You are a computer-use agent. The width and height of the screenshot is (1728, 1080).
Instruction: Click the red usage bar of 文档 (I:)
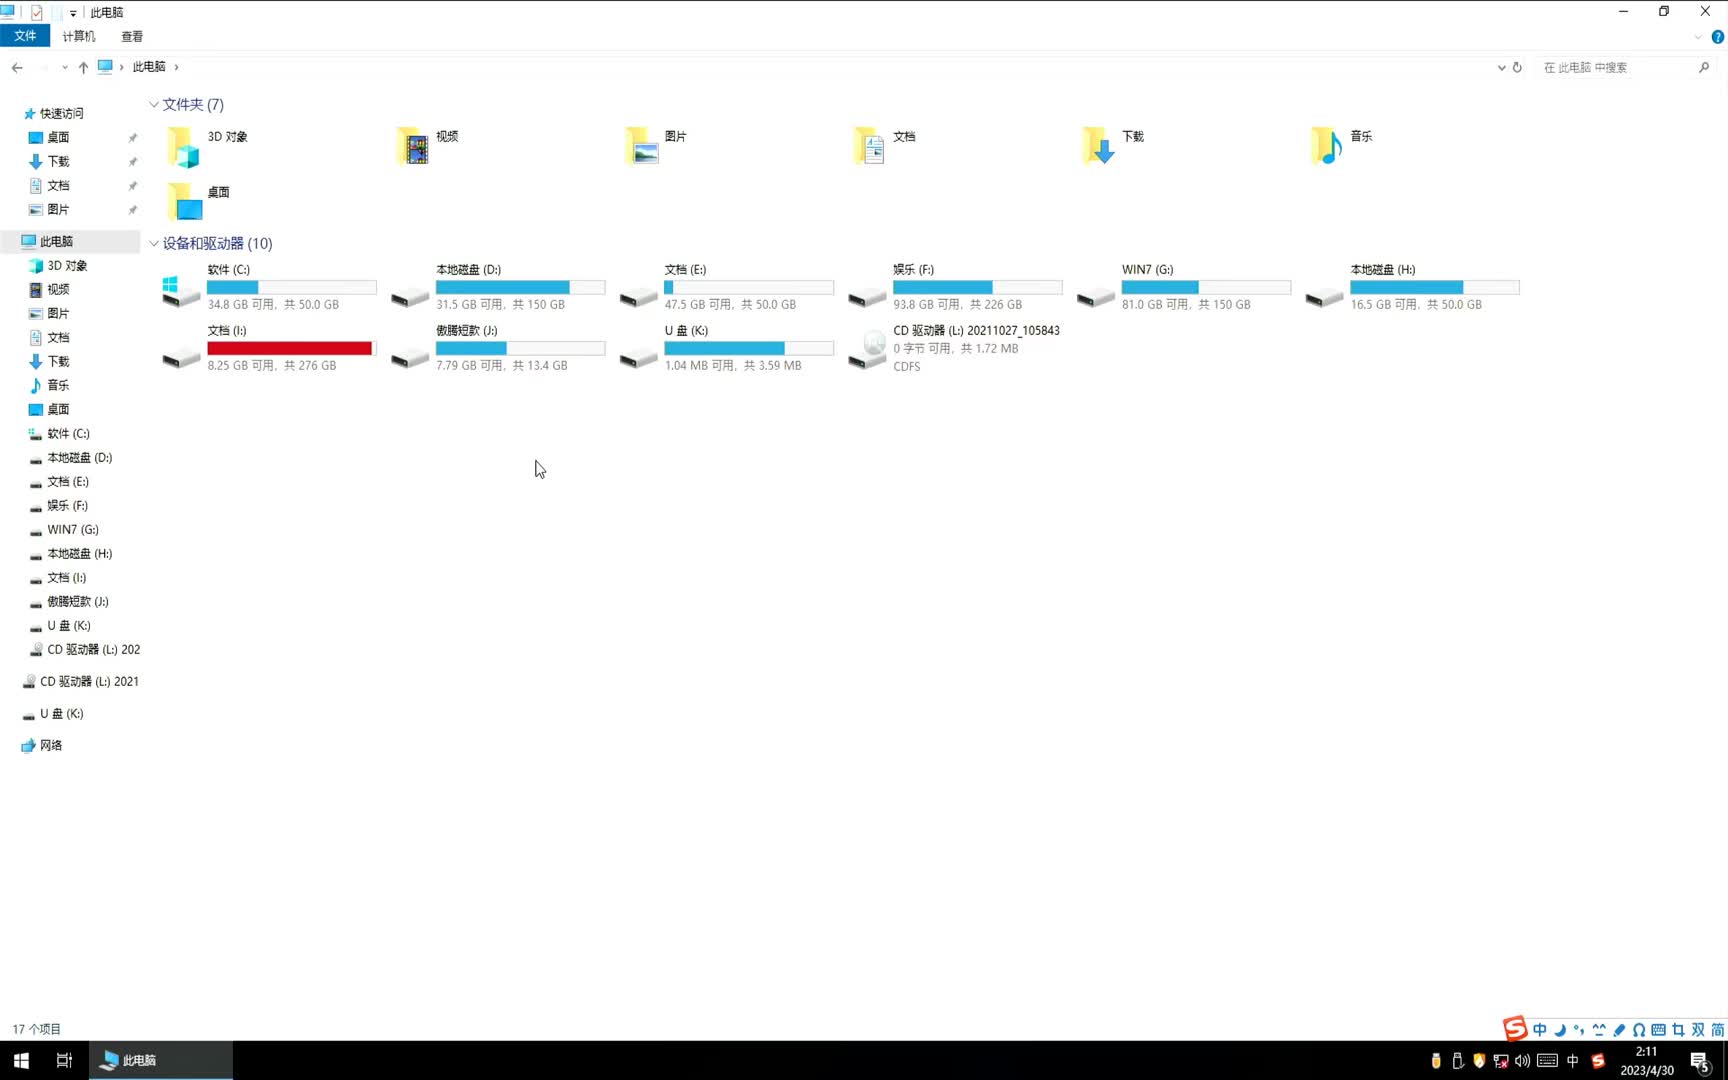(289, 348)
